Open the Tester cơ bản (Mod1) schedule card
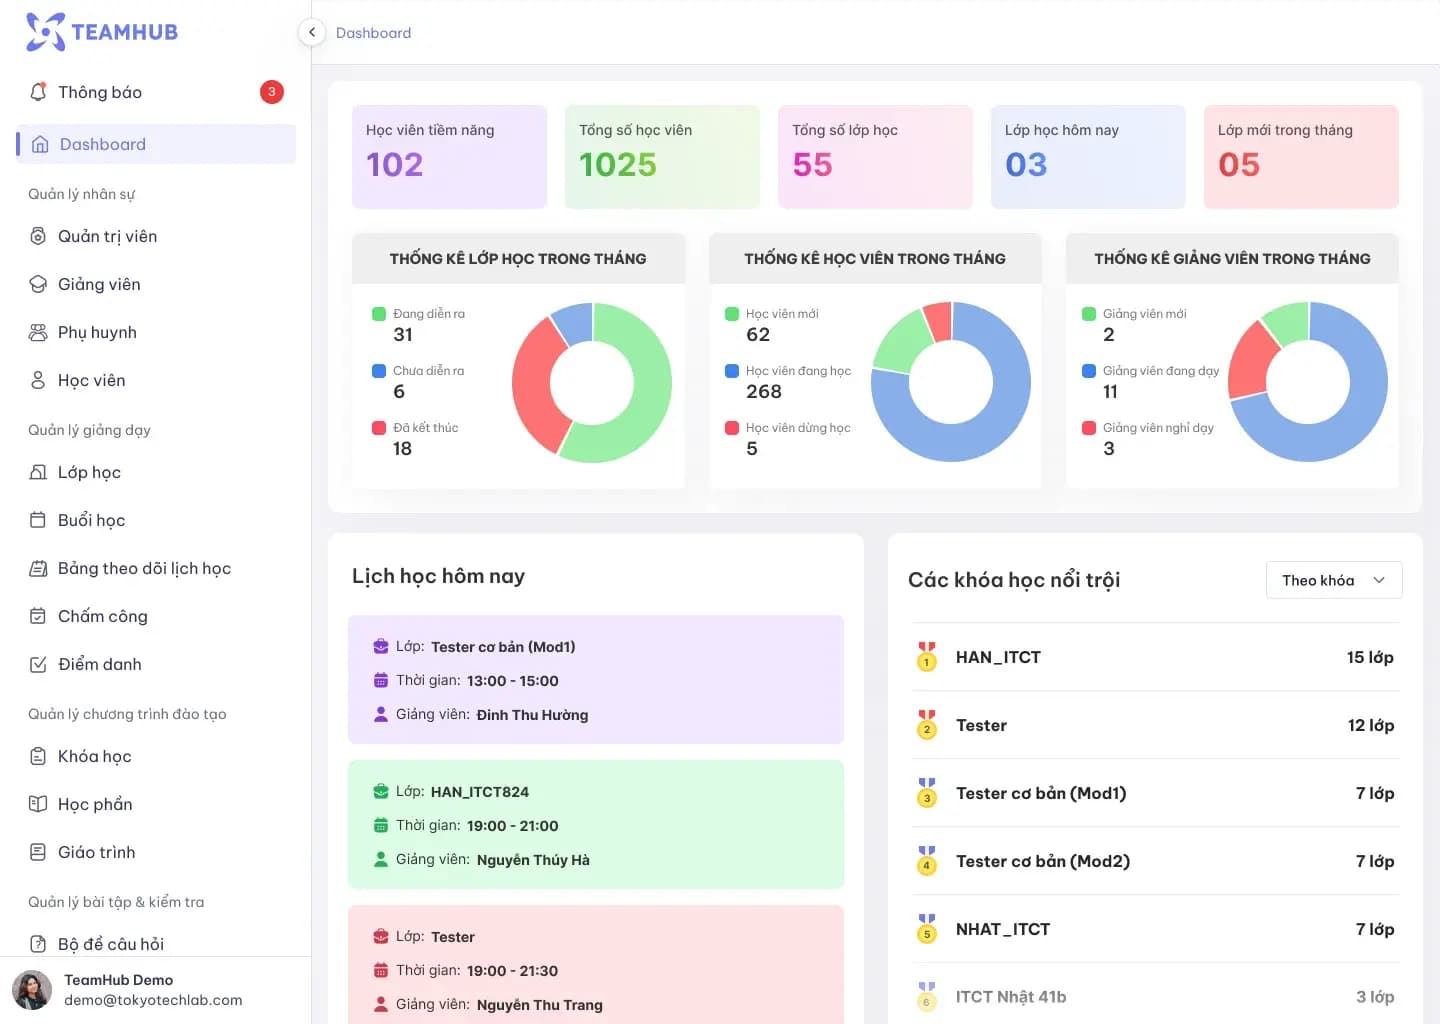 [595, 680]
